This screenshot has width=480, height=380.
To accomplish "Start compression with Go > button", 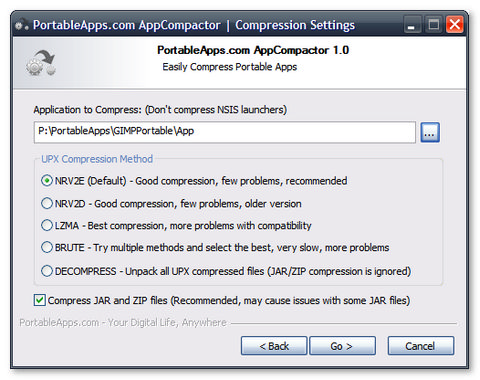I will tap(342, 346).
